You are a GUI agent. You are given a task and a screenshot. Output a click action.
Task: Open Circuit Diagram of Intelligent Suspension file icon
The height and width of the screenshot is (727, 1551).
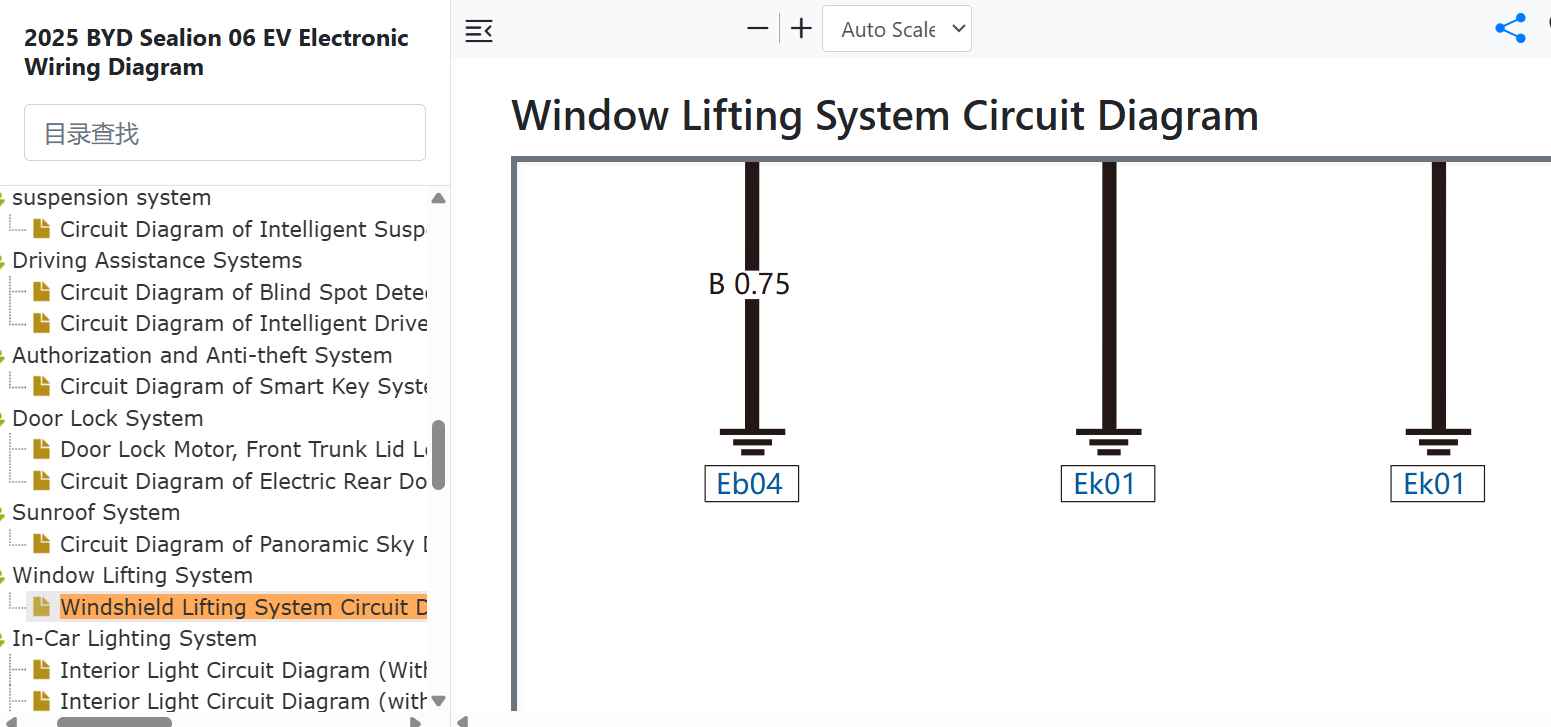click(41, 229)
